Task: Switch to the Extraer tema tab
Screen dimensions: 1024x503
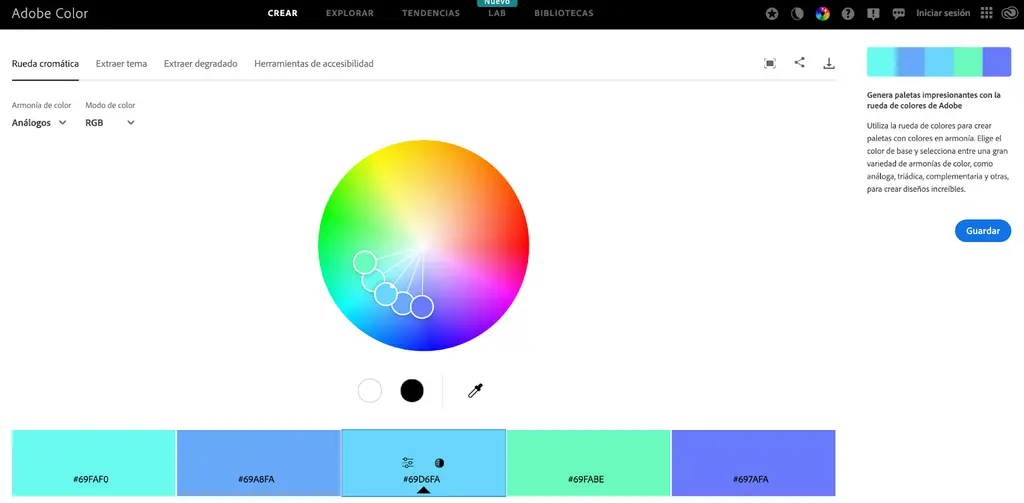Action: [121, 63]
